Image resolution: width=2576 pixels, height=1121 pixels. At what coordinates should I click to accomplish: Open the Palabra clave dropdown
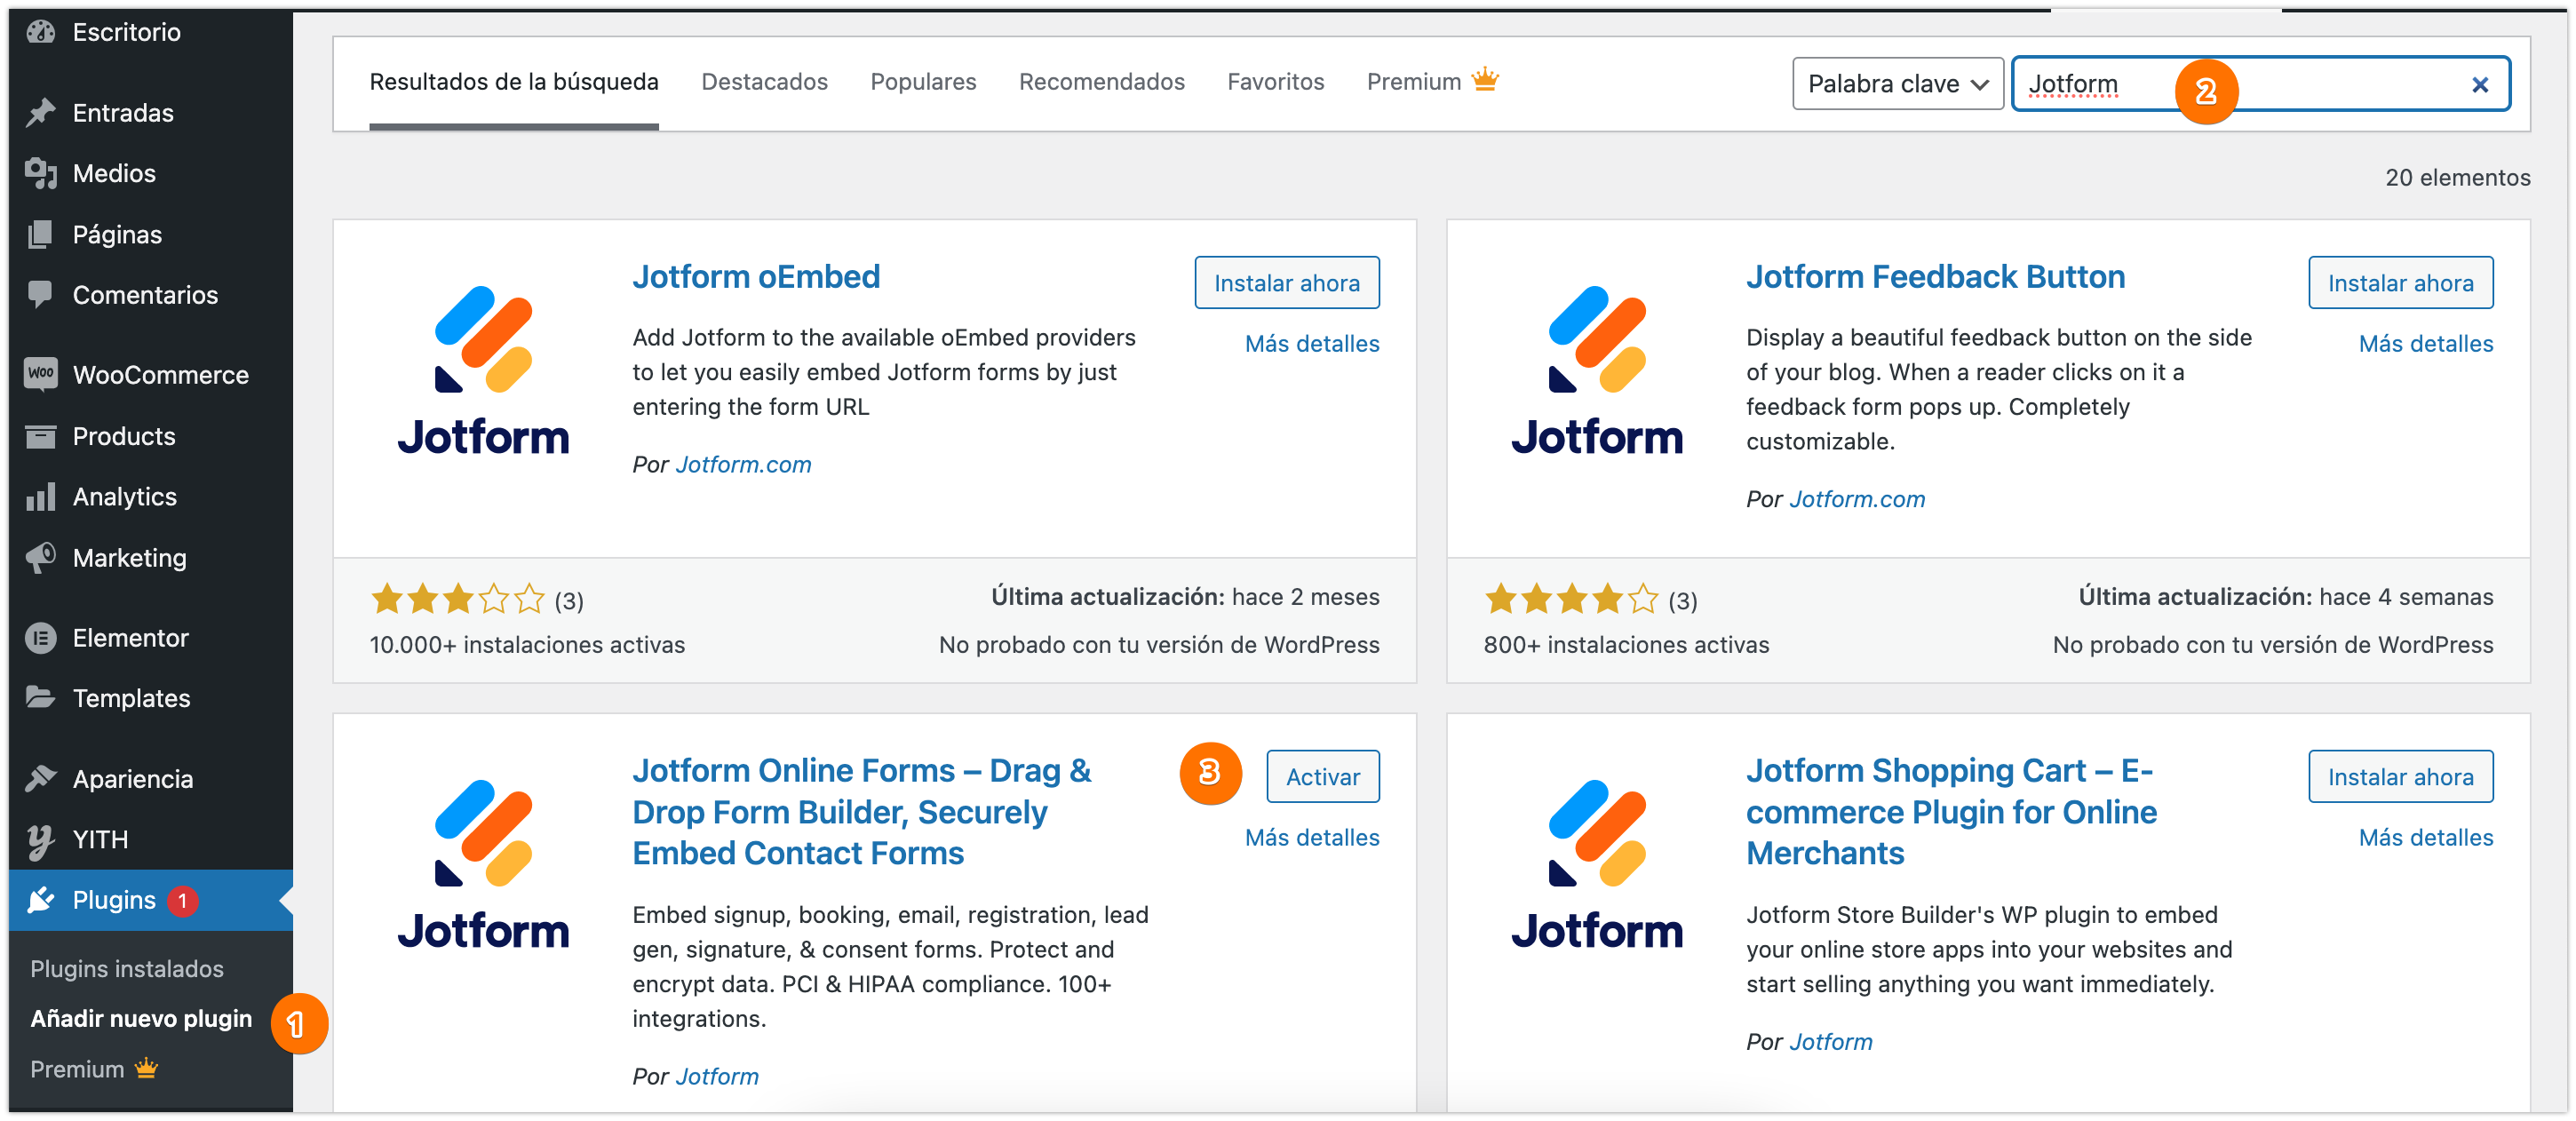tap(1897, 84)
